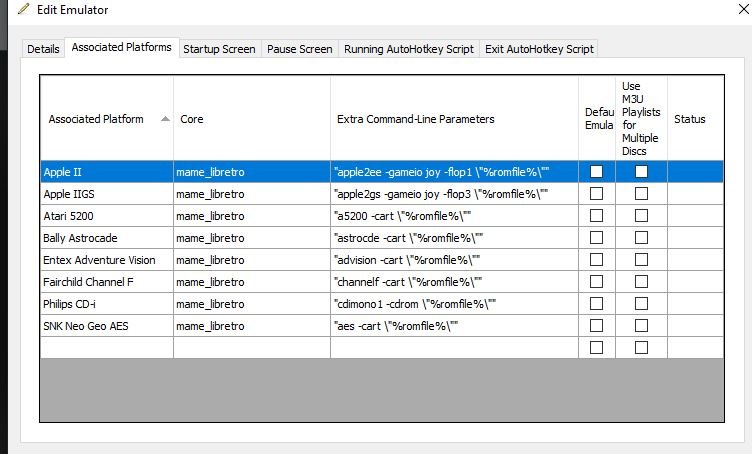Image resolution: width=752 pixels, height=454 pixels.
Task: Sort by the Core column header
Action: click(251, 119)
